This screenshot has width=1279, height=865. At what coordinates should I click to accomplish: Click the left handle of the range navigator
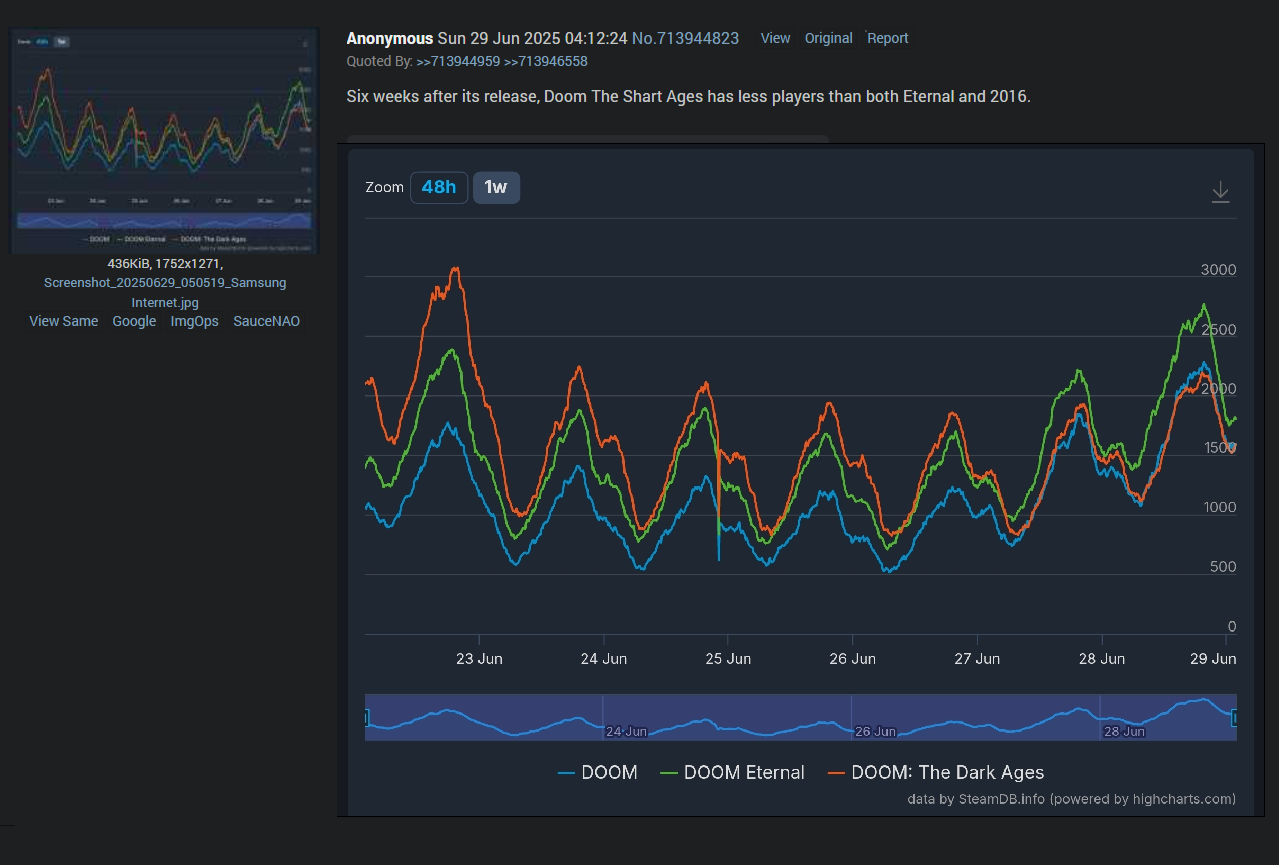[366, 718]
